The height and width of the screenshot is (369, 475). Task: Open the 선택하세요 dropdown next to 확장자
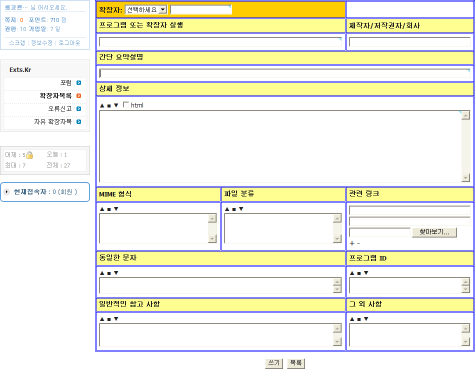[x=146, y=10]
